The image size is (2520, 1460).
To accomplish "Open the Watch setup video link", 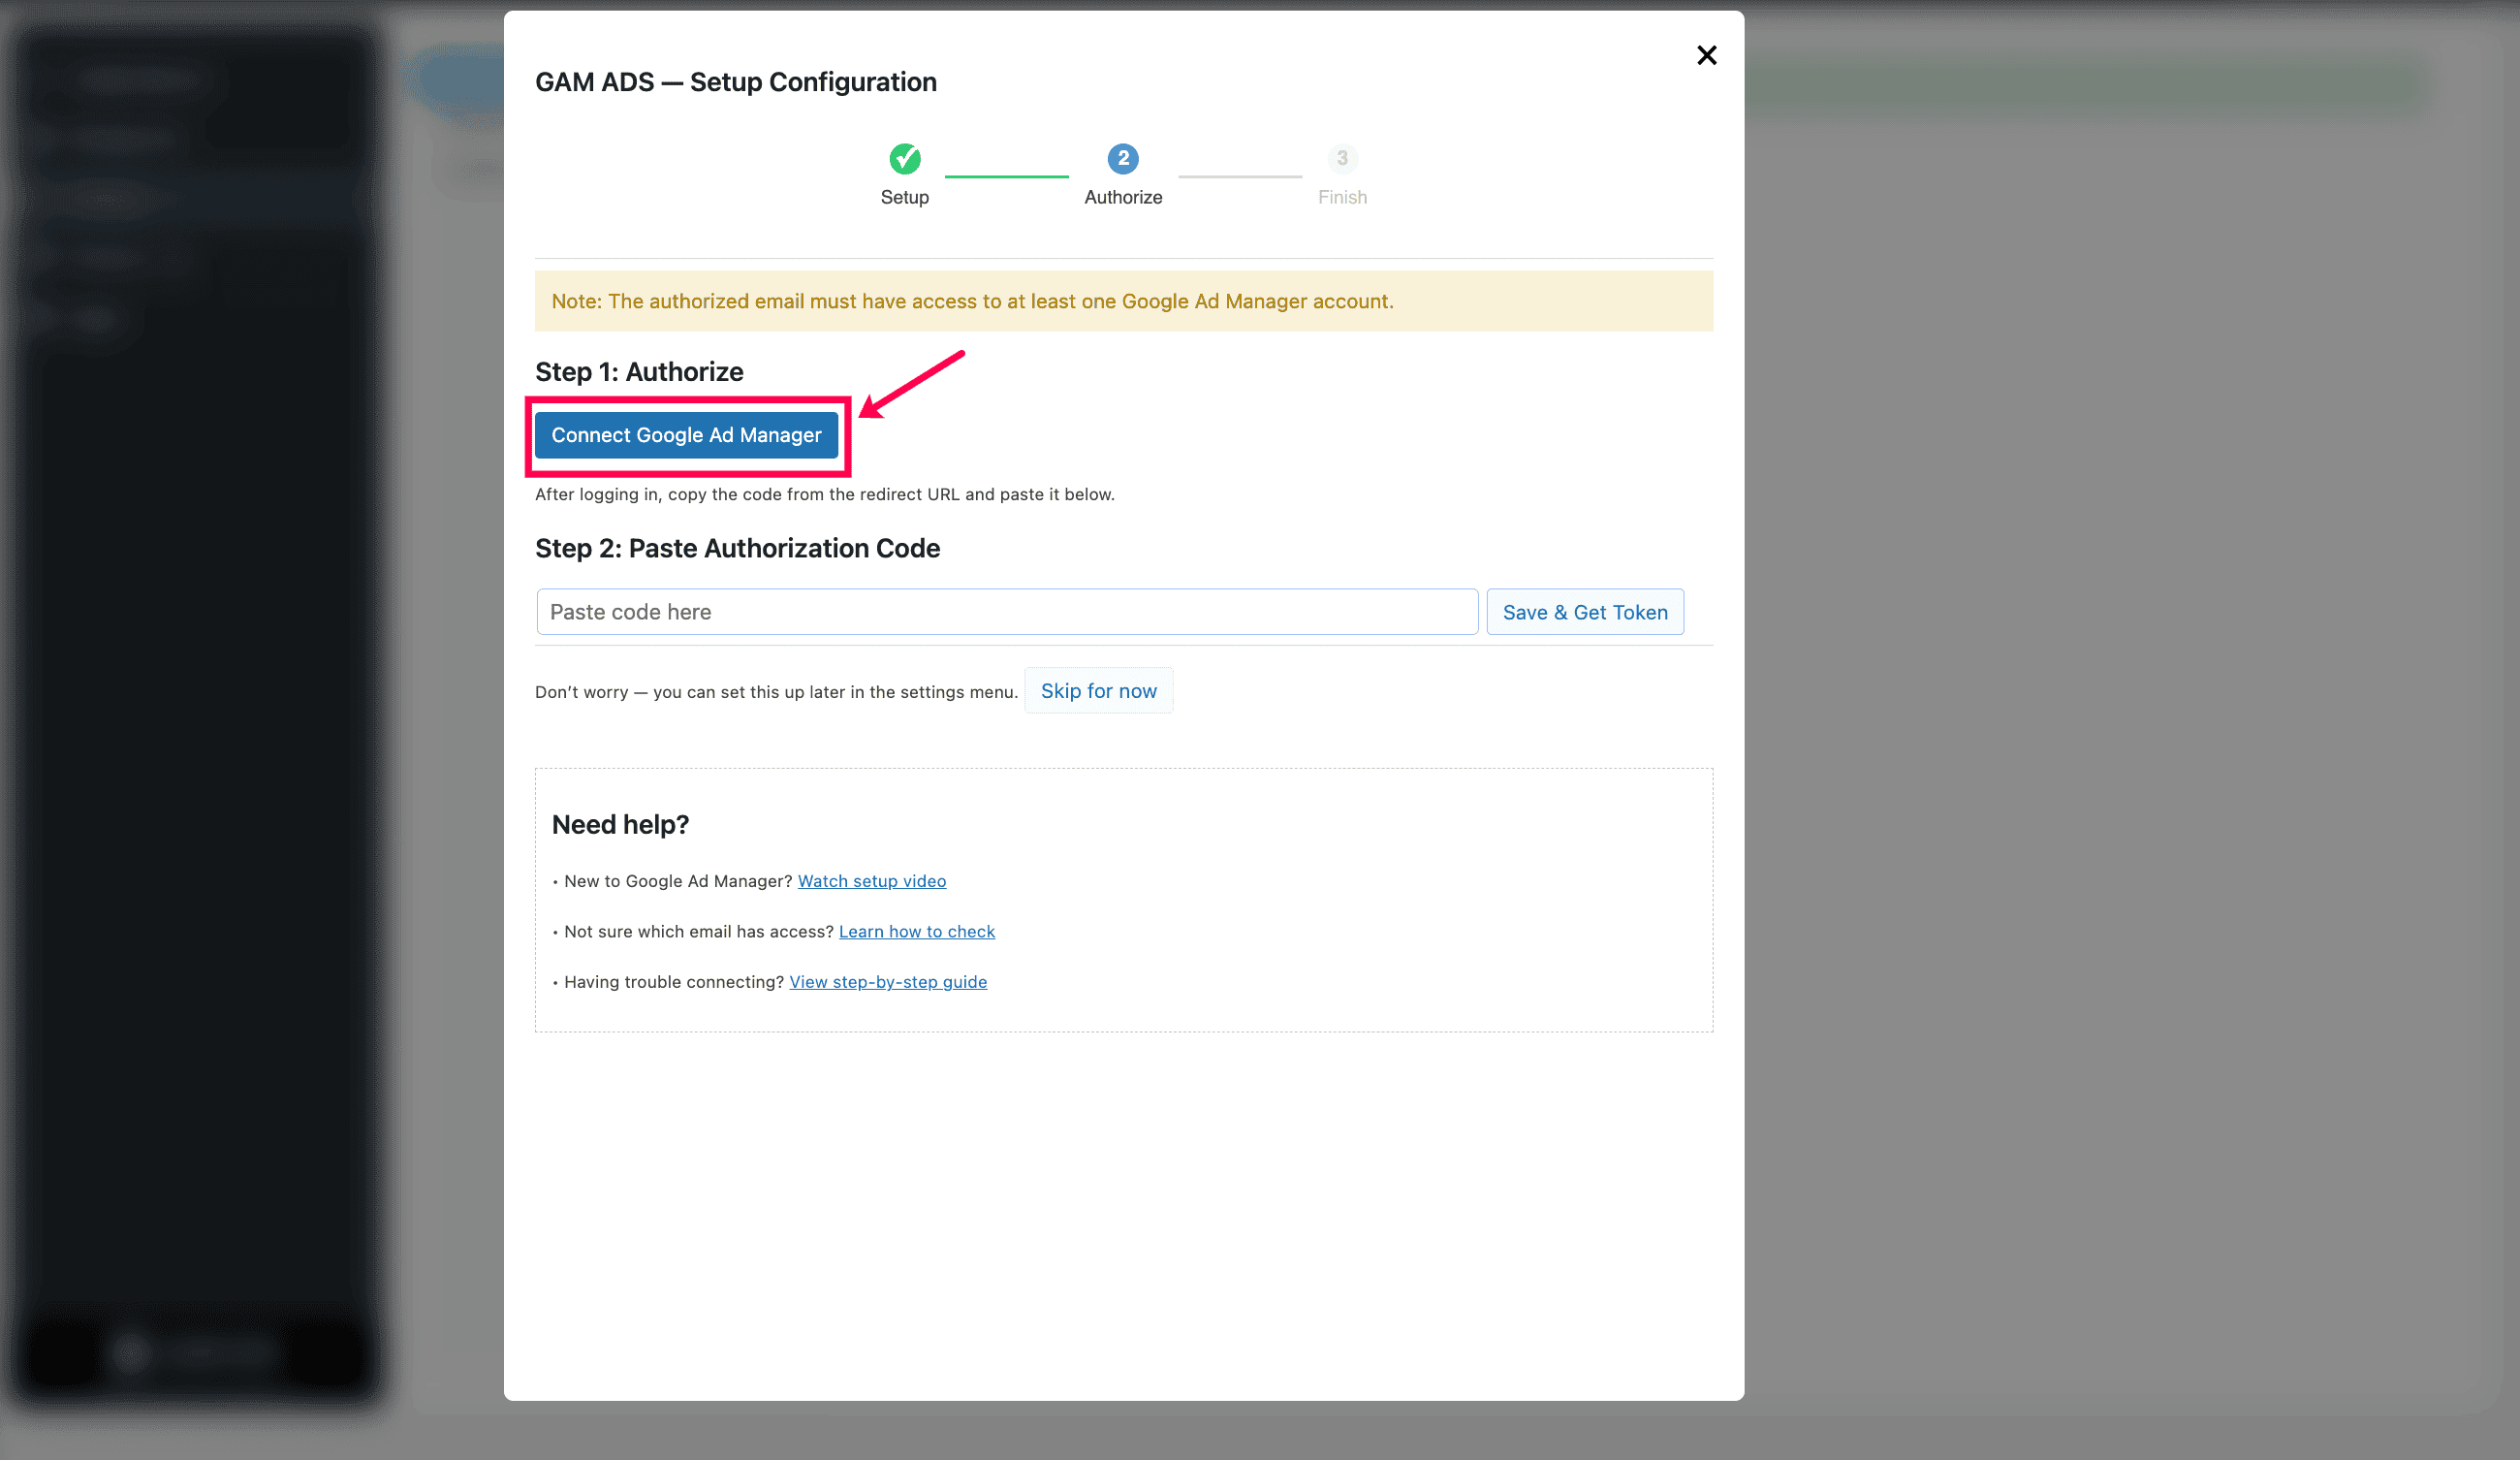I will tap(871, 881).
